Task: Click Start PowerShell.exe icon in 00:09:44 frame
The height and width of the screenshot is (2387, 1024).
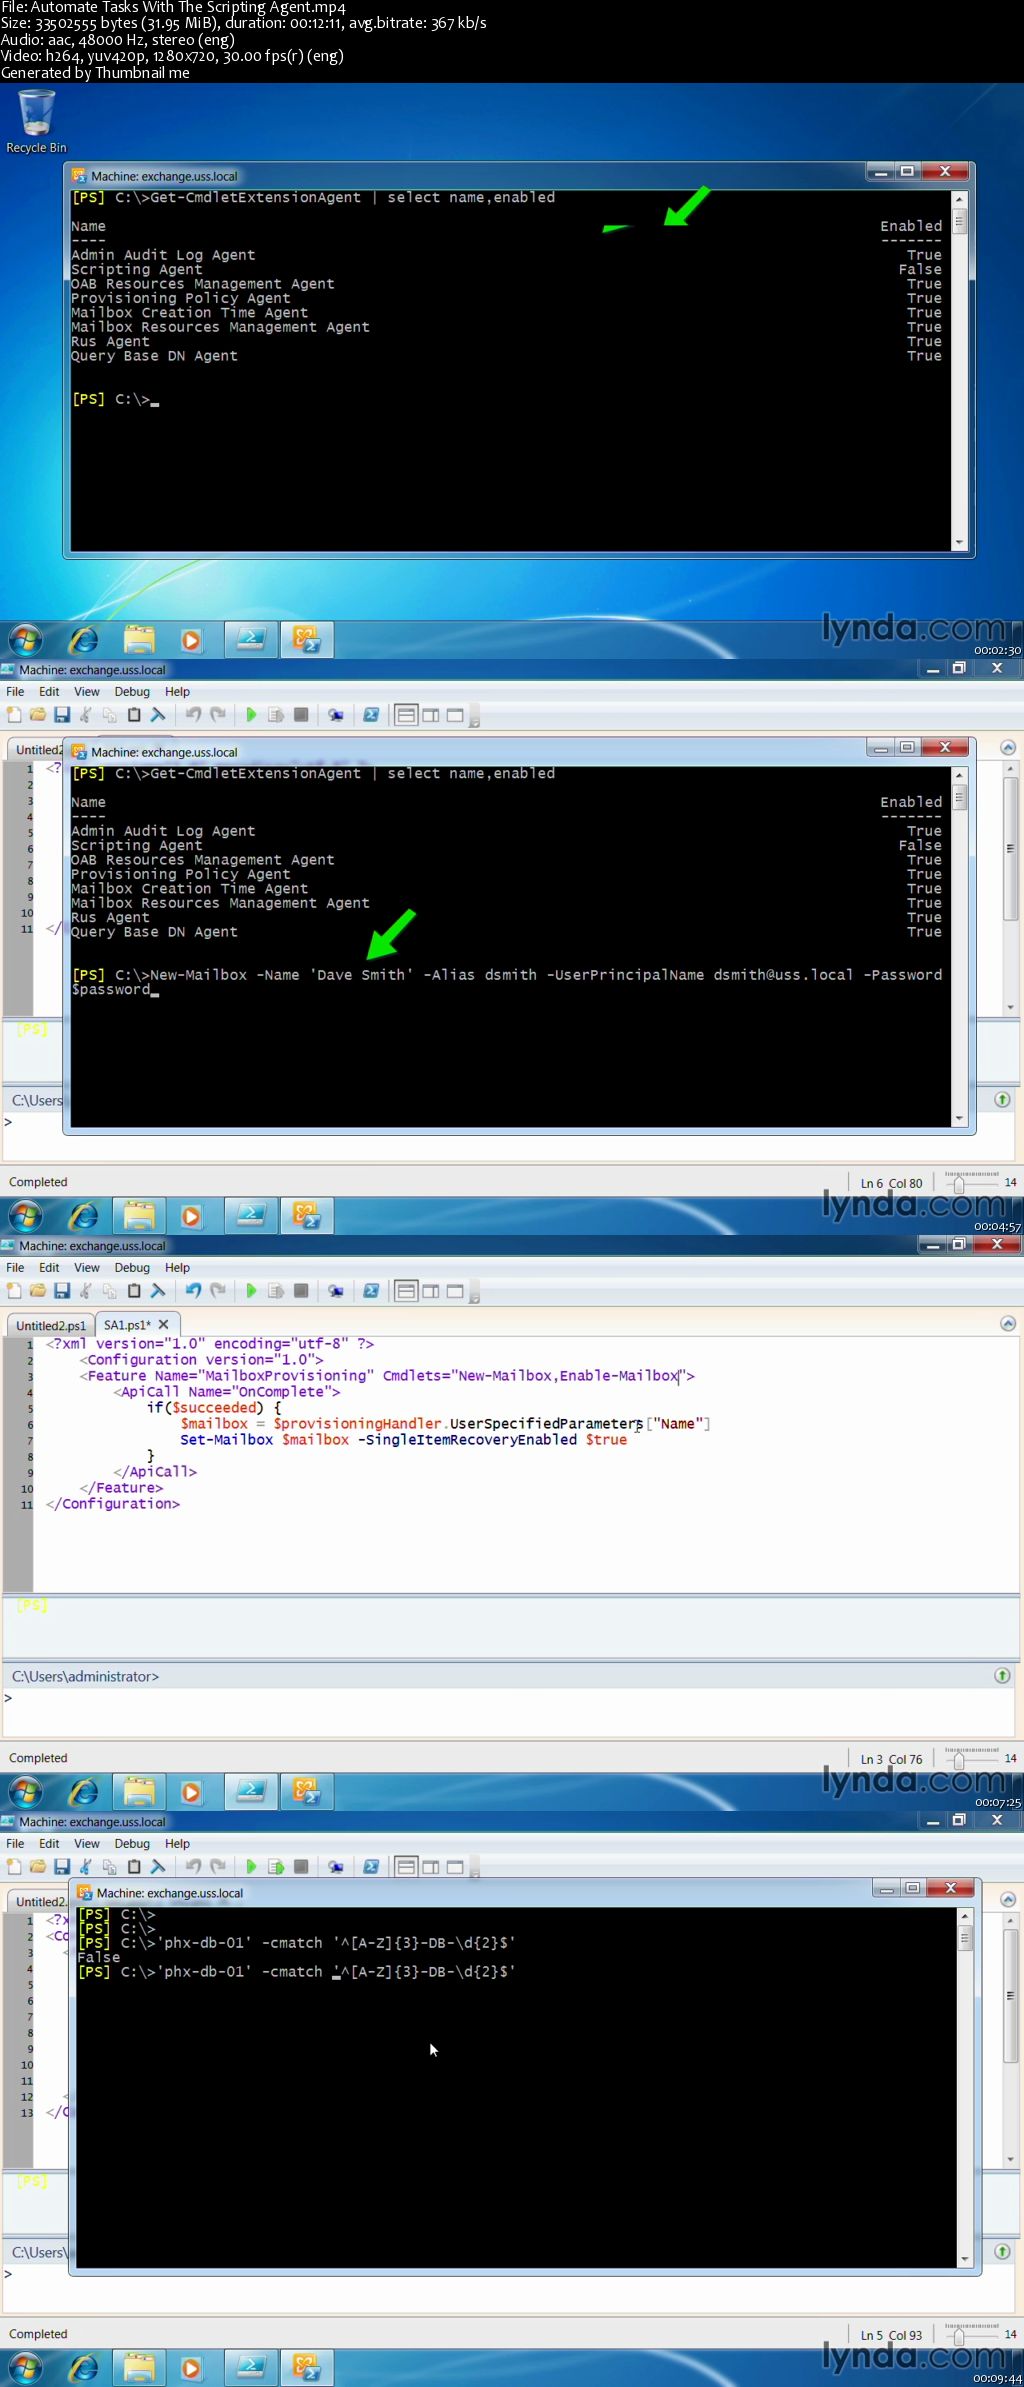Action: 371,1867
